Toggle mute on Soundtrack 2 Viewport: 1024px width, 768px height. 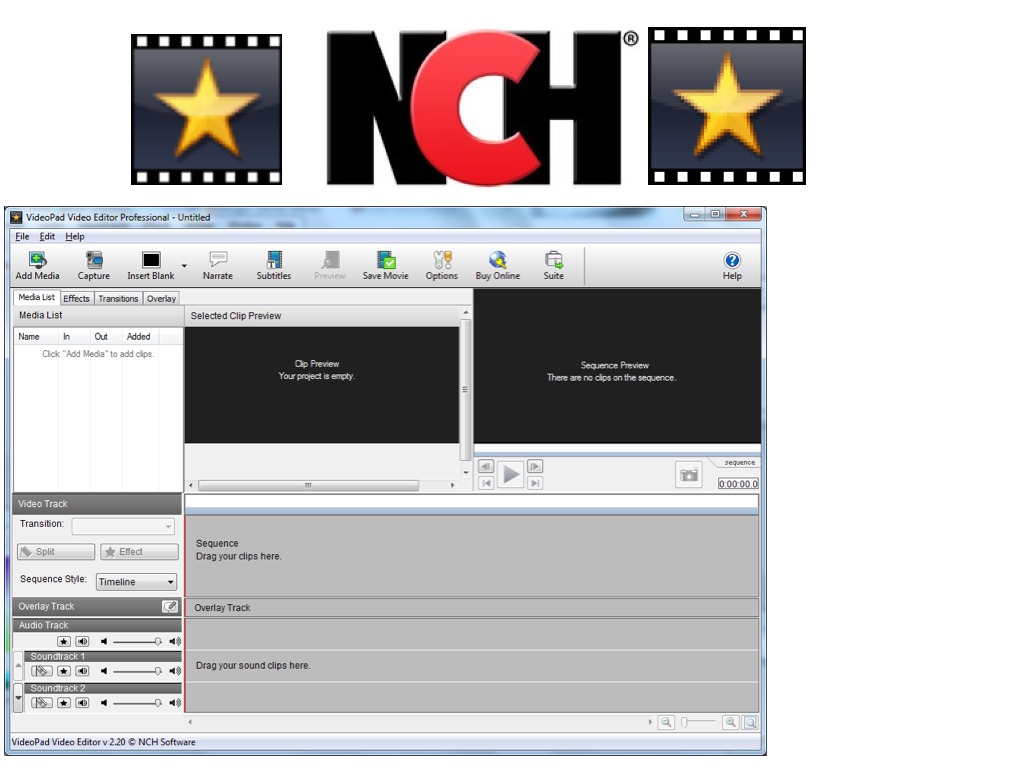tap(82, 703)
